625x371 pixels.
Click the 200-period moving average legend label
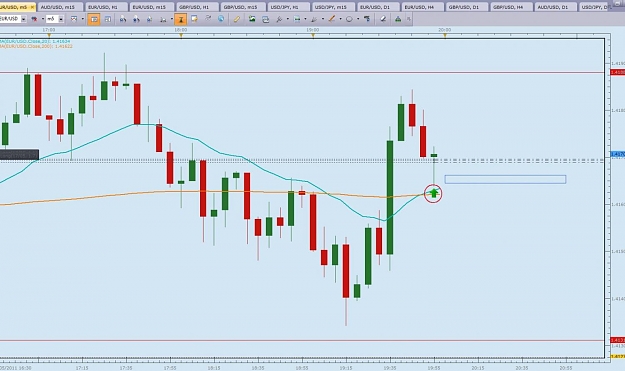36,46
